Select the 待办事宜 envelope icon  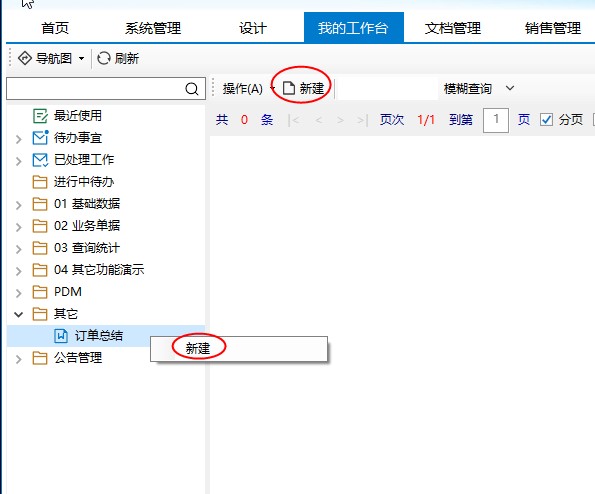pos(40,138)
